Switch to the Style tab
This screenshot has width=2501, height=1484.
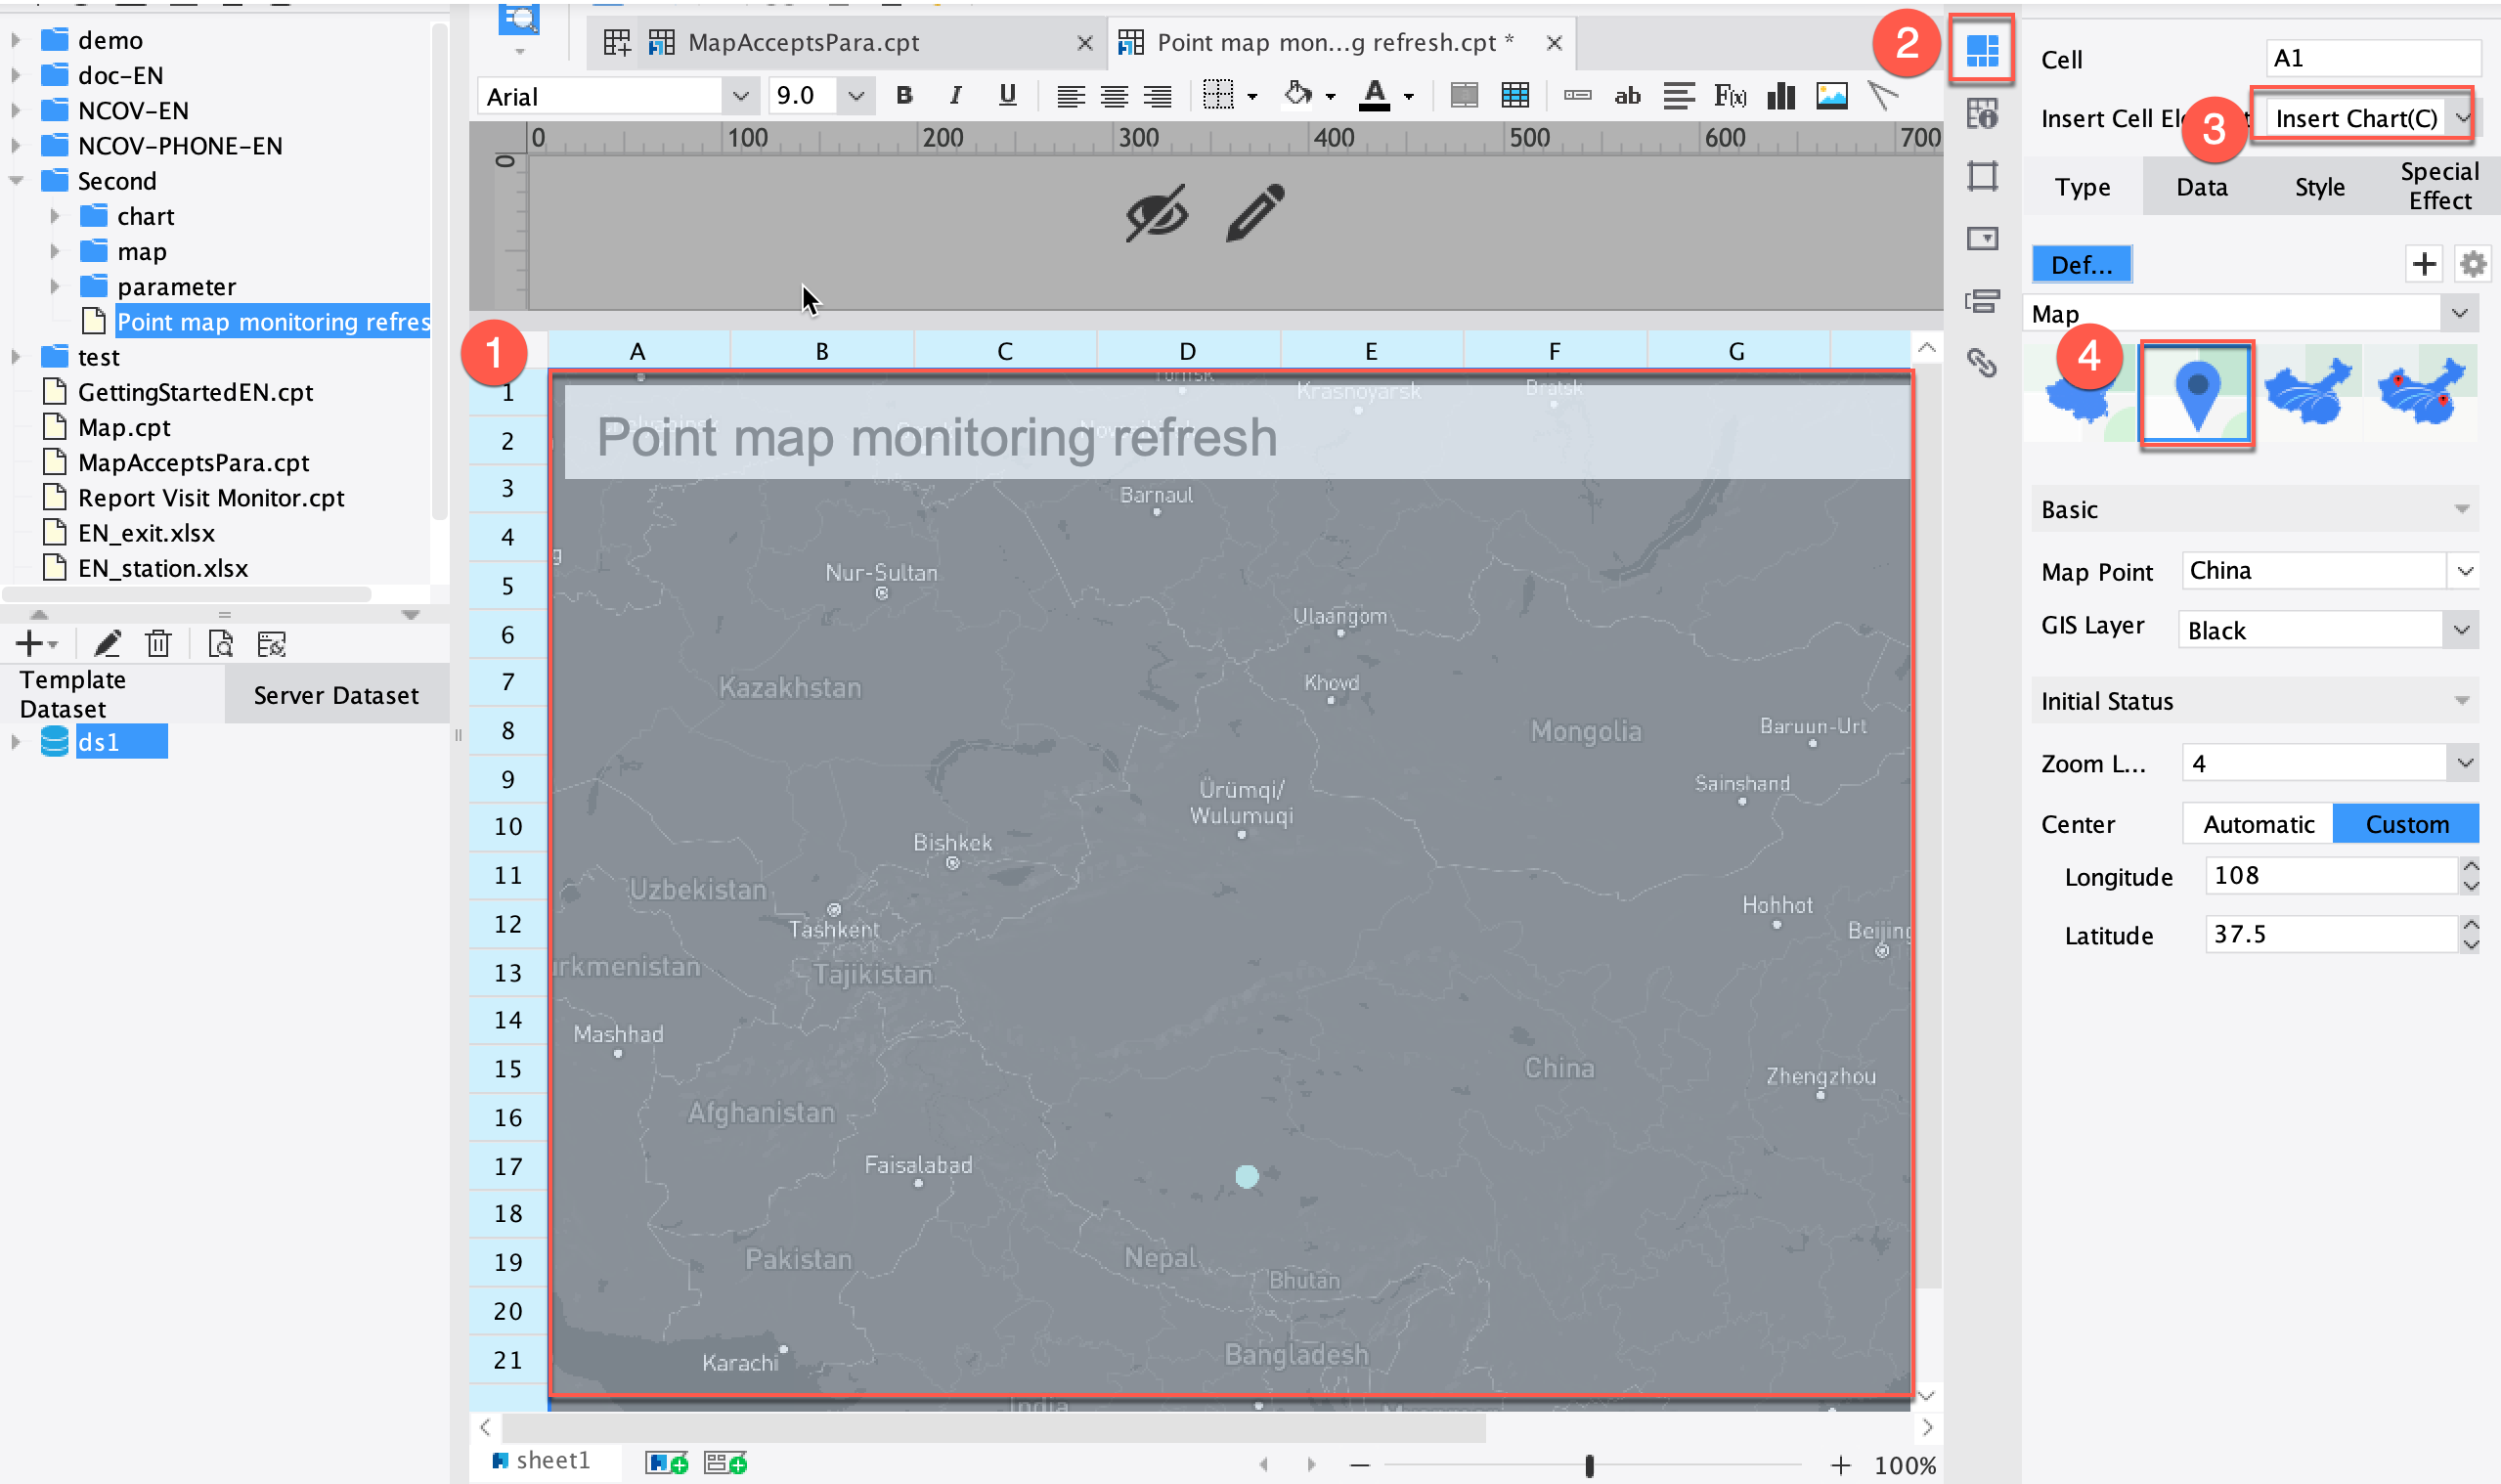[2319, 187]
